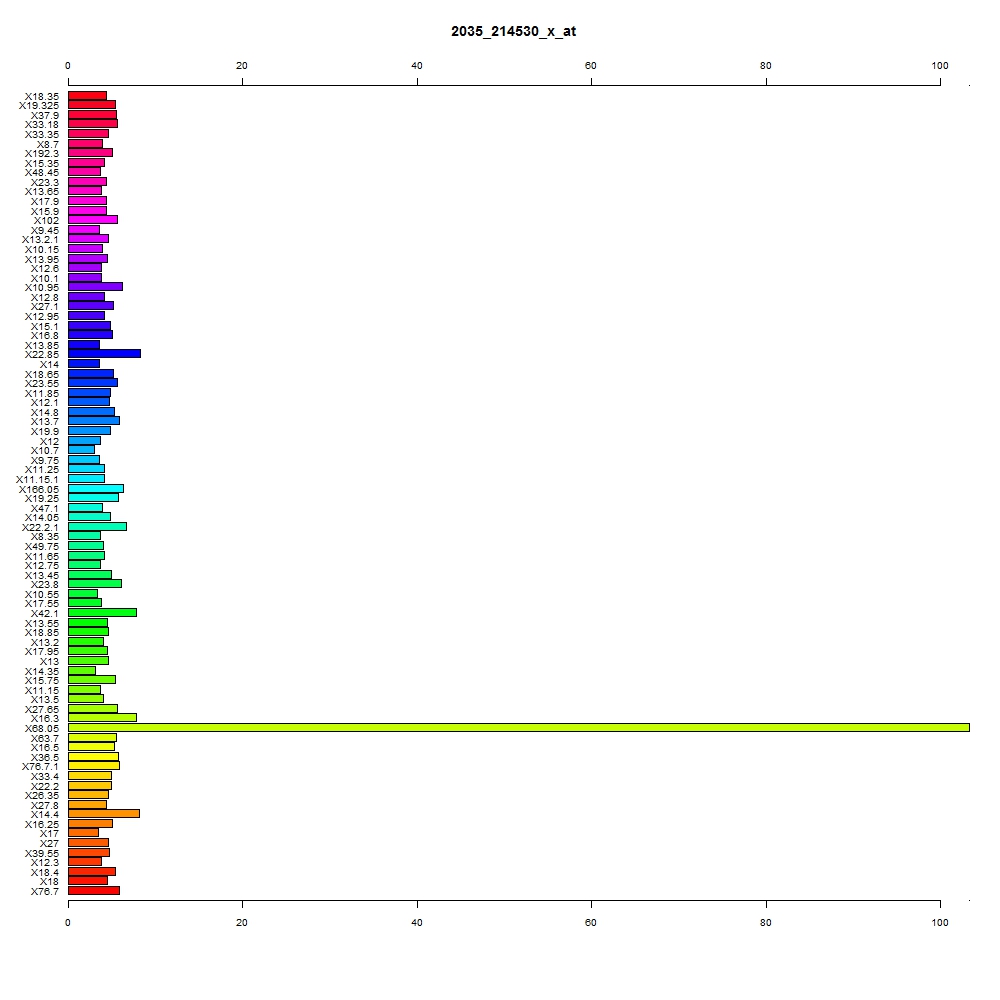
Task: Select the X48.45 label
Action: click(x=41, y=173)
